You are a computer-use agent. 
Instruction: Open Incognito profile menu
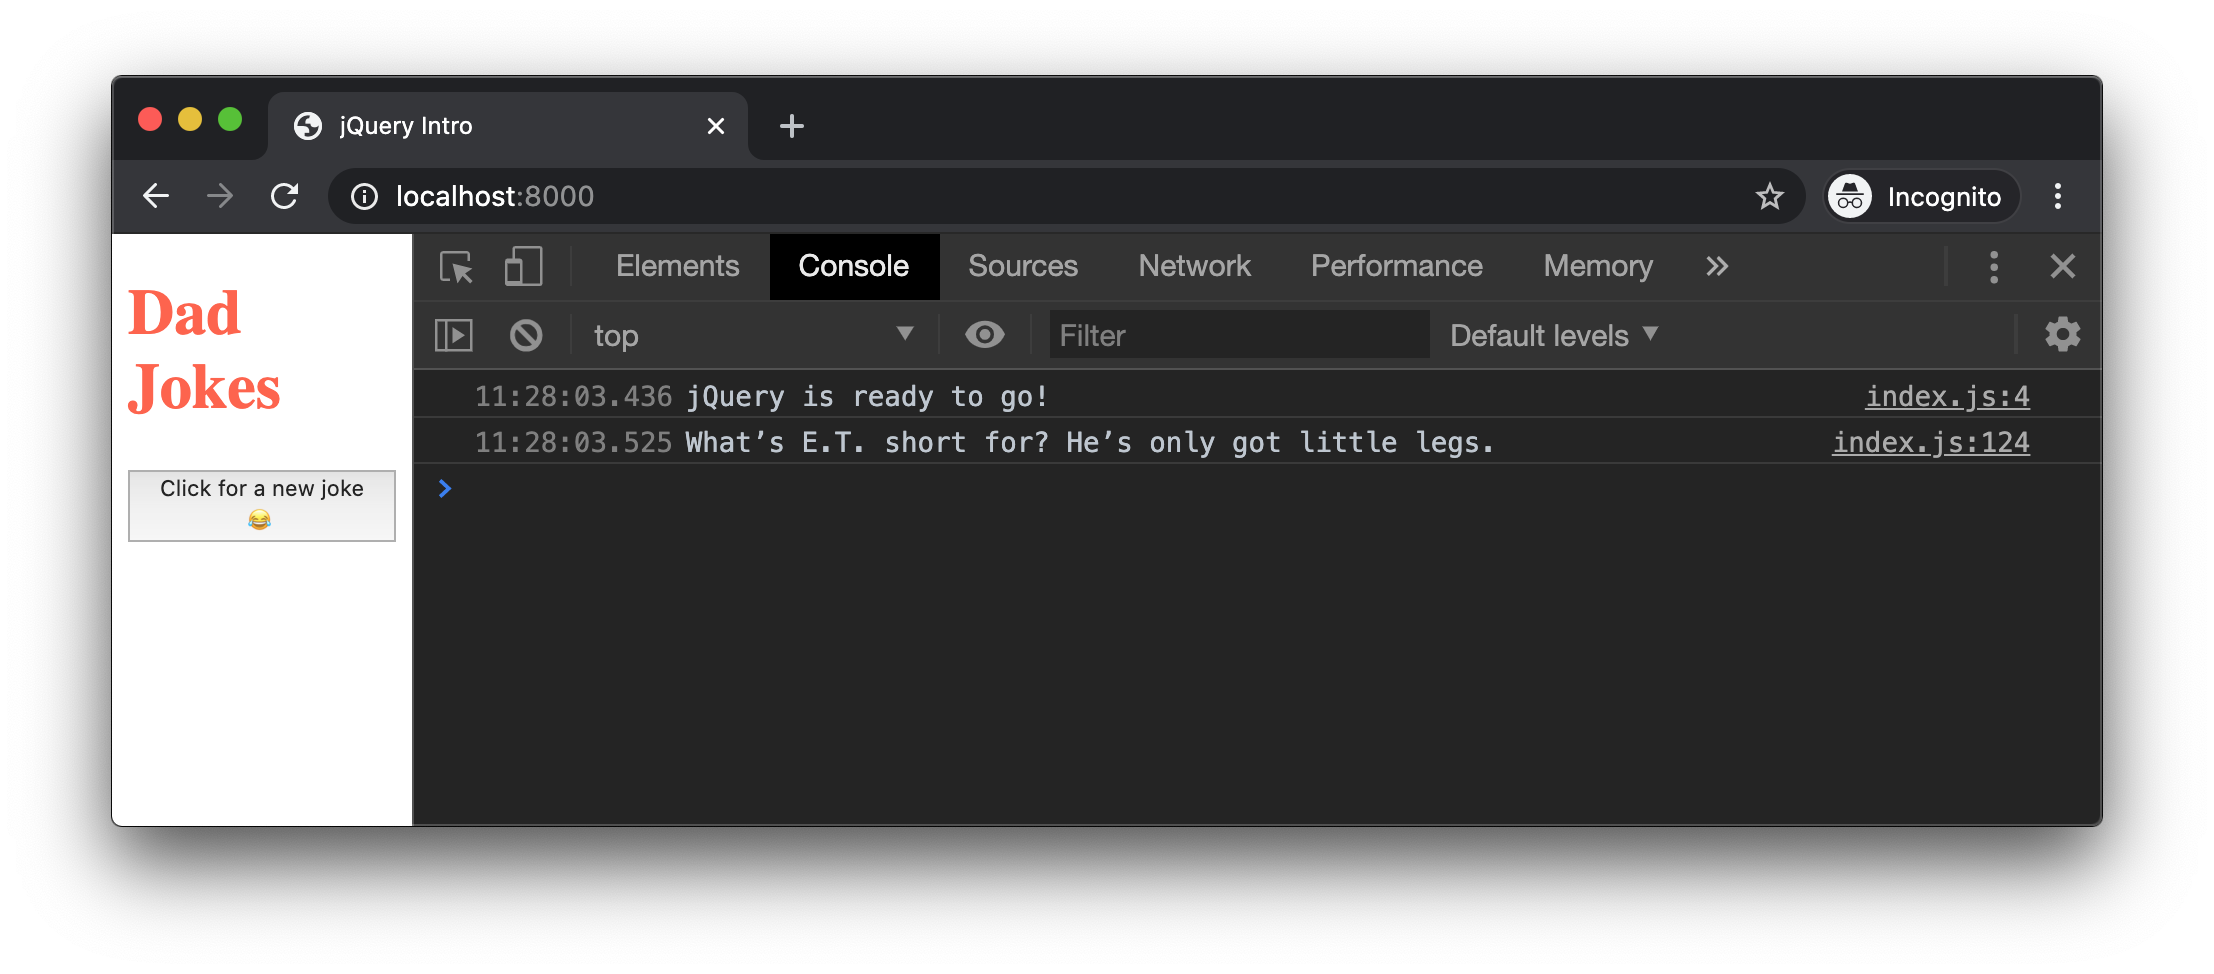[x=1919, y=196]
